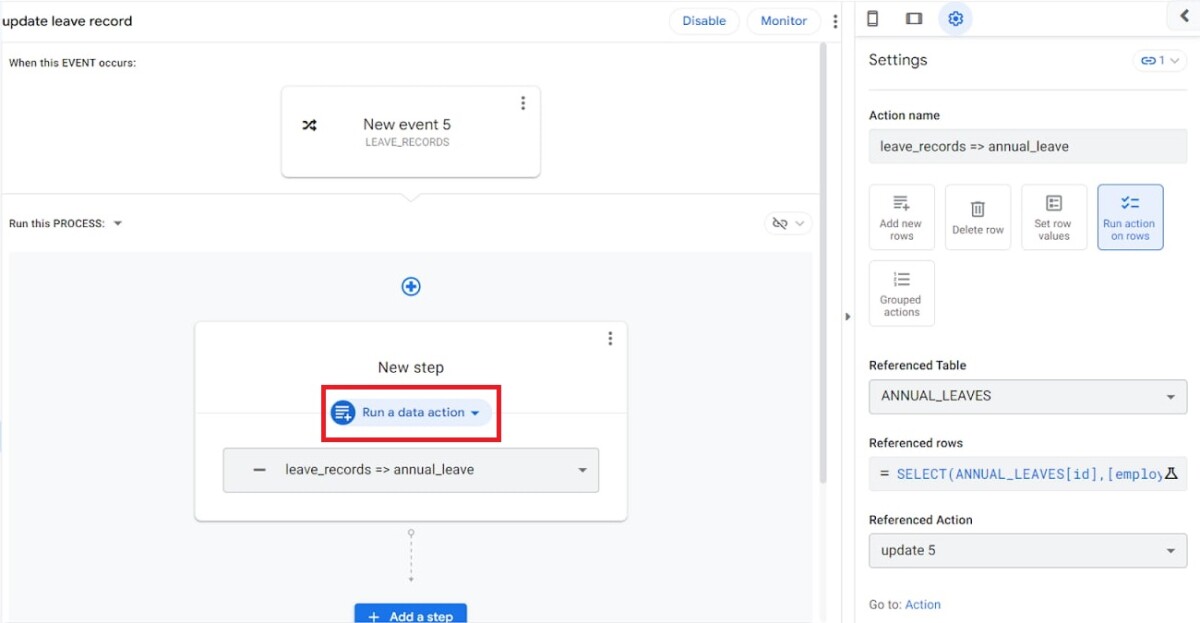1200x623 pixels.
Task: Choose the Set row values action icon
Action: [1054, 216]
